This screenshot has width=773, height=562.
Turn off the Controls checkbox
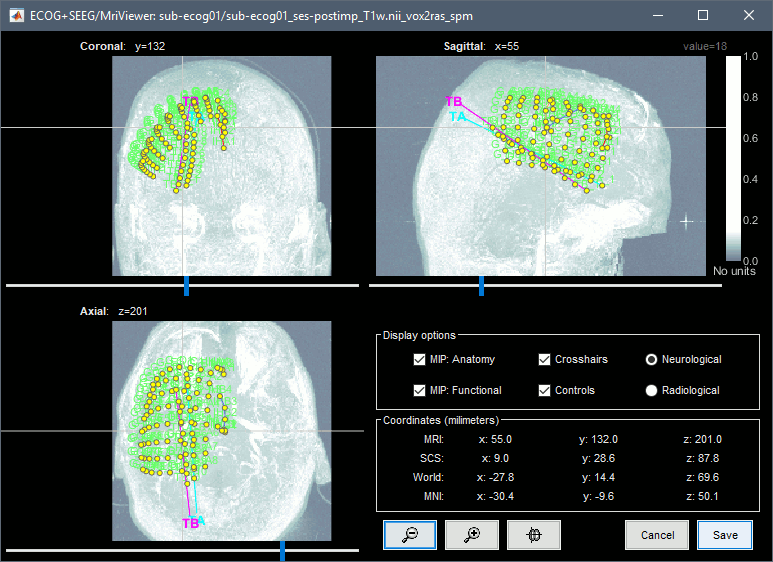click(x=545, y=390)
